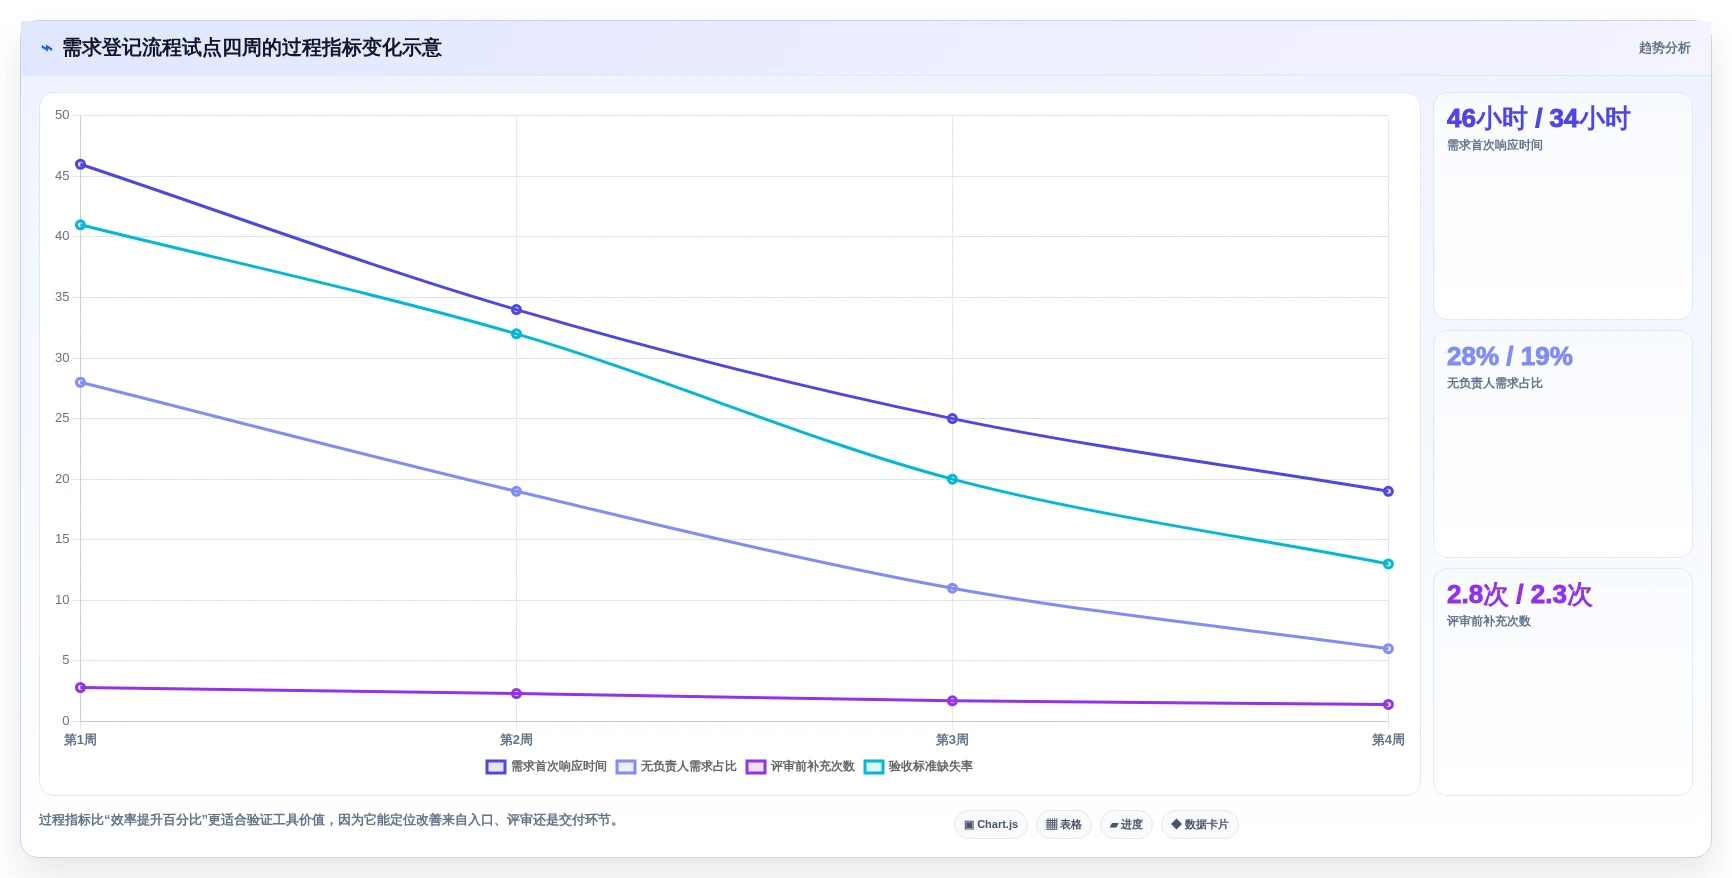Click the 趋势分析 label in header
The image size is (1732, 878).
coord(1664,48)
